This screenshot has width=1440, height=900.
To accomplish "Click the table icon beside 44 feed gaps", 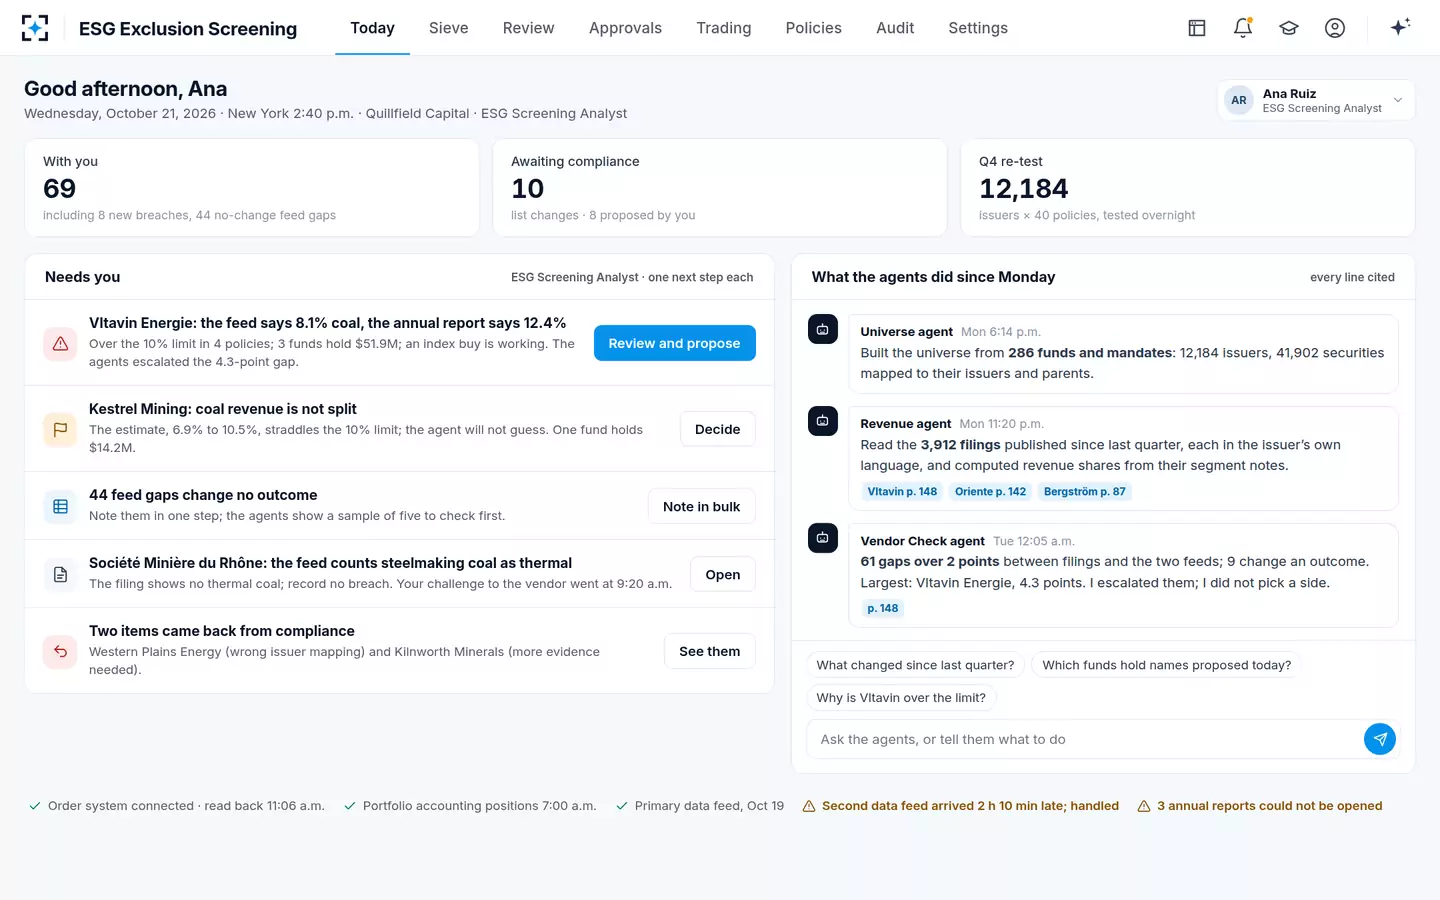I will click(60, 506).
